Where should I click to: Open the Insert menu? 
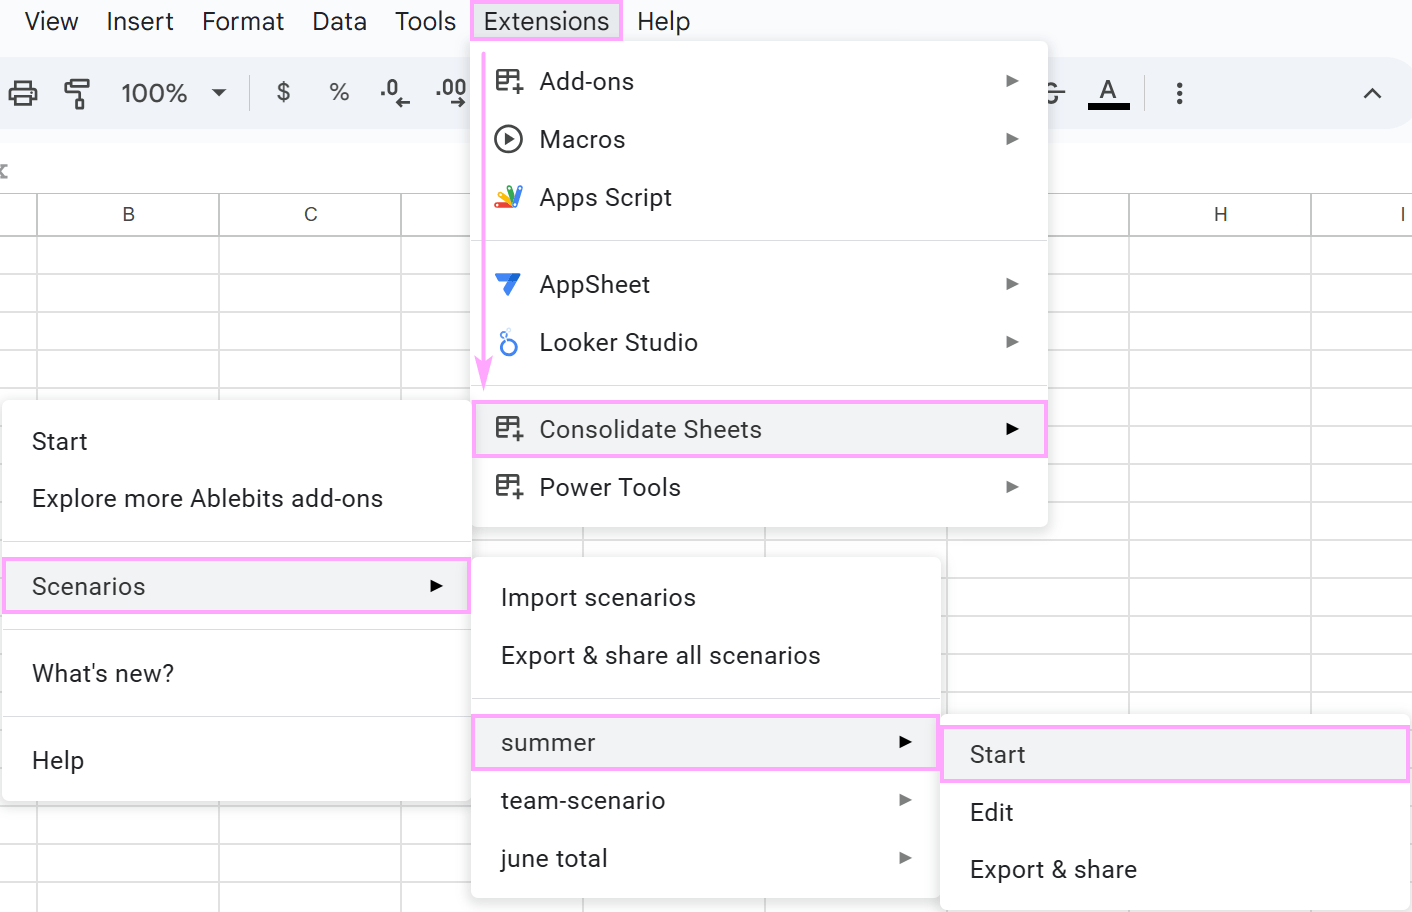(x=140, y=21)
